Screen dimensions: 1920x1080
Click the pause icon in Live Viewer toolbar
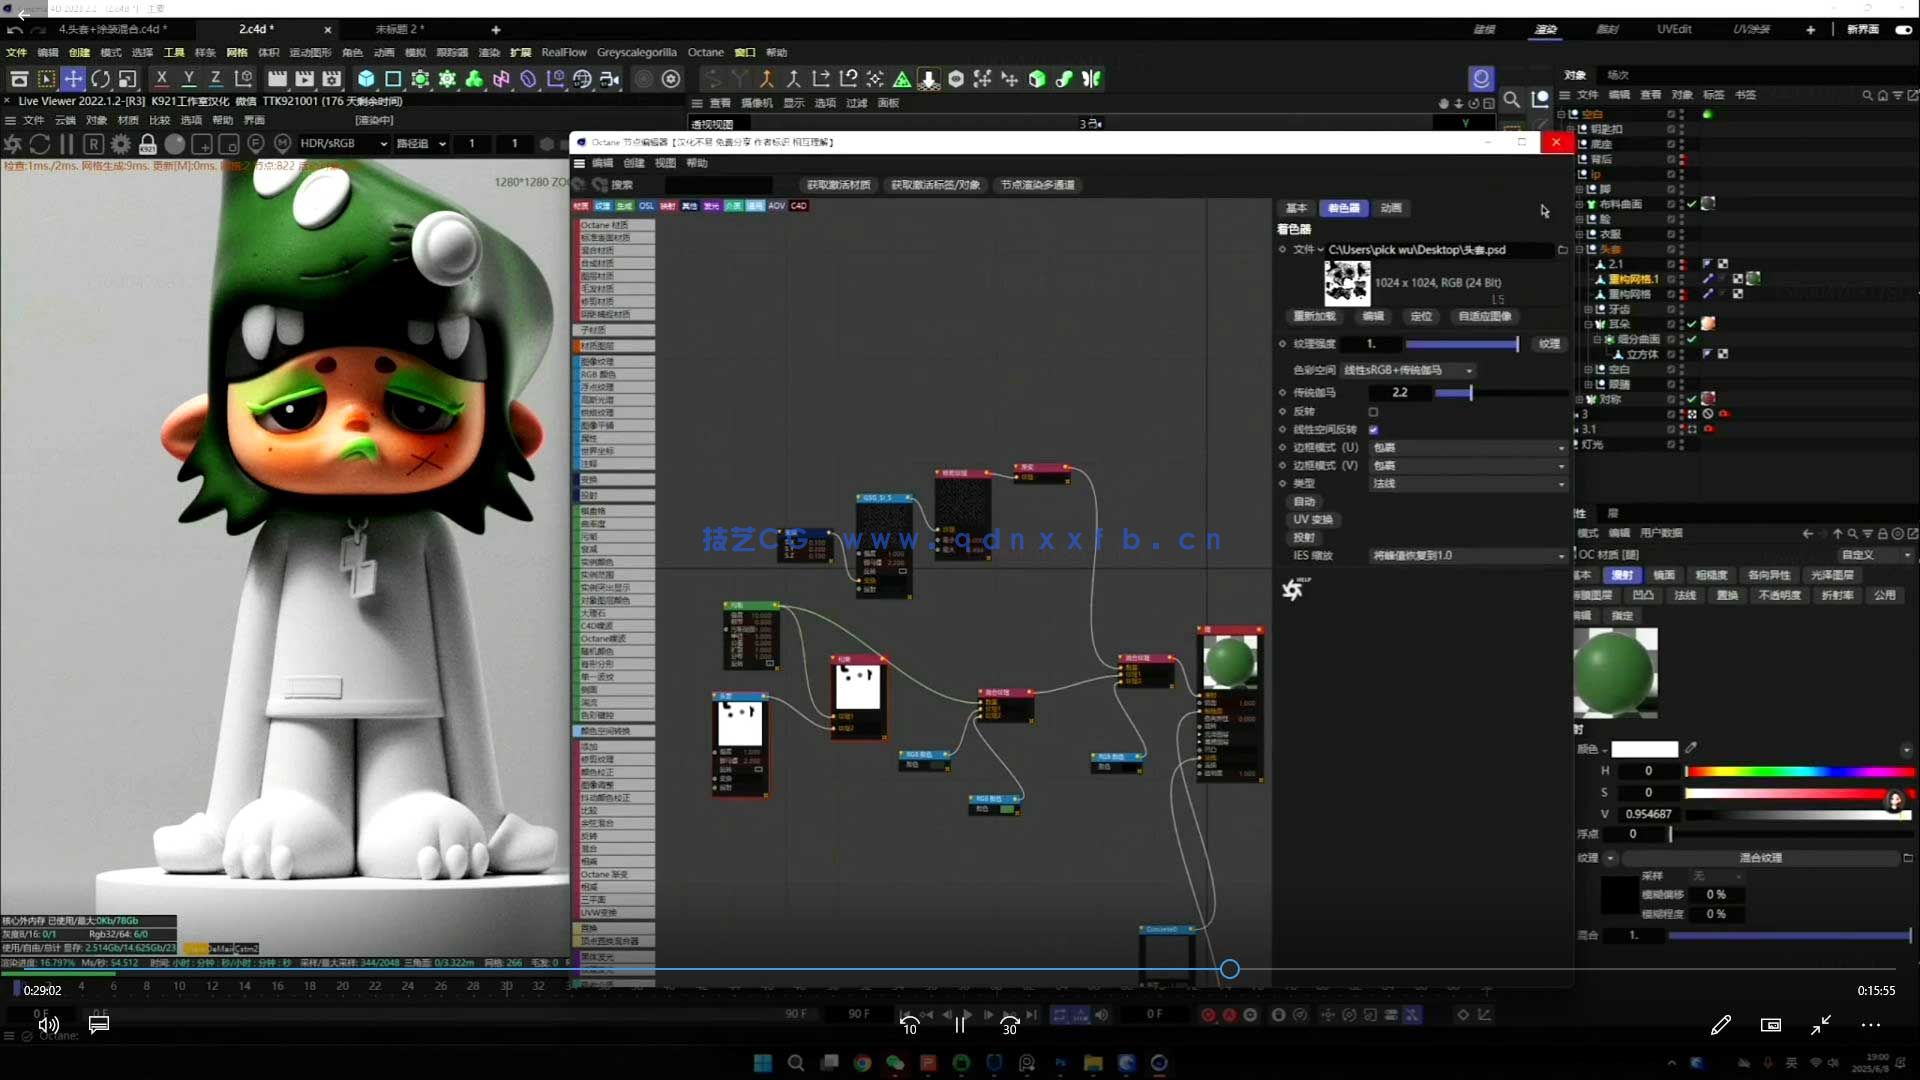(67, 144)
